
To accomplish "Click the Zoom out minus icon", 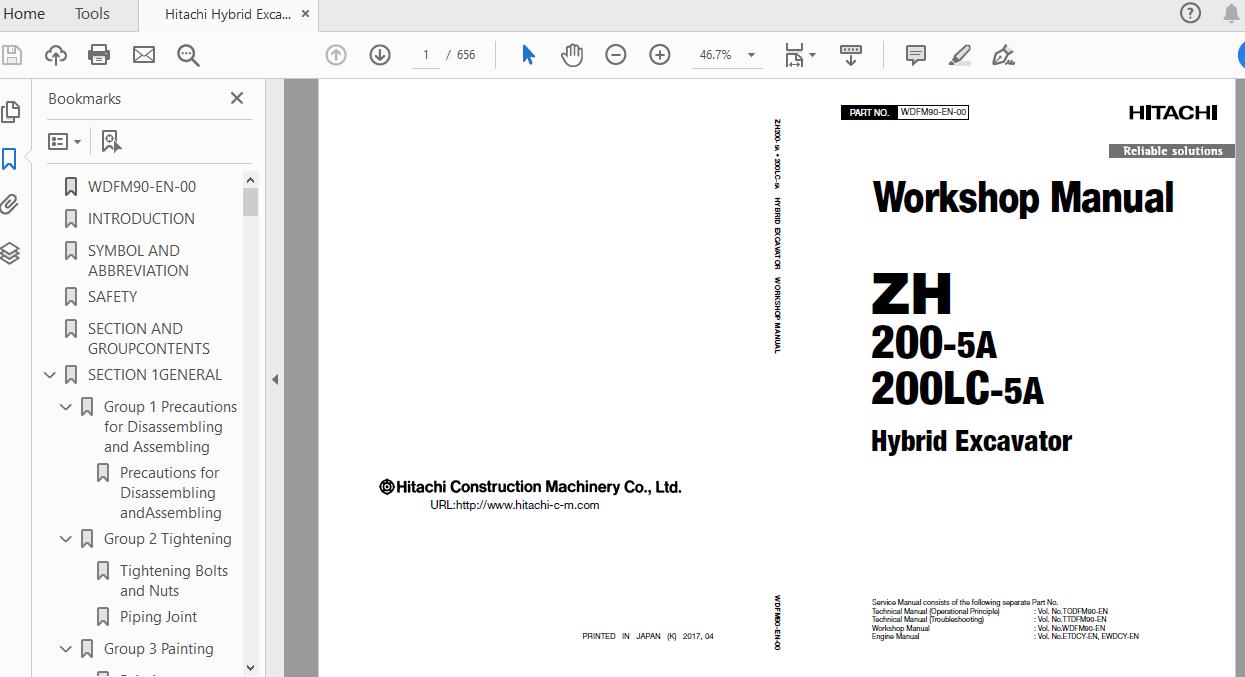I will coord(616,55).
